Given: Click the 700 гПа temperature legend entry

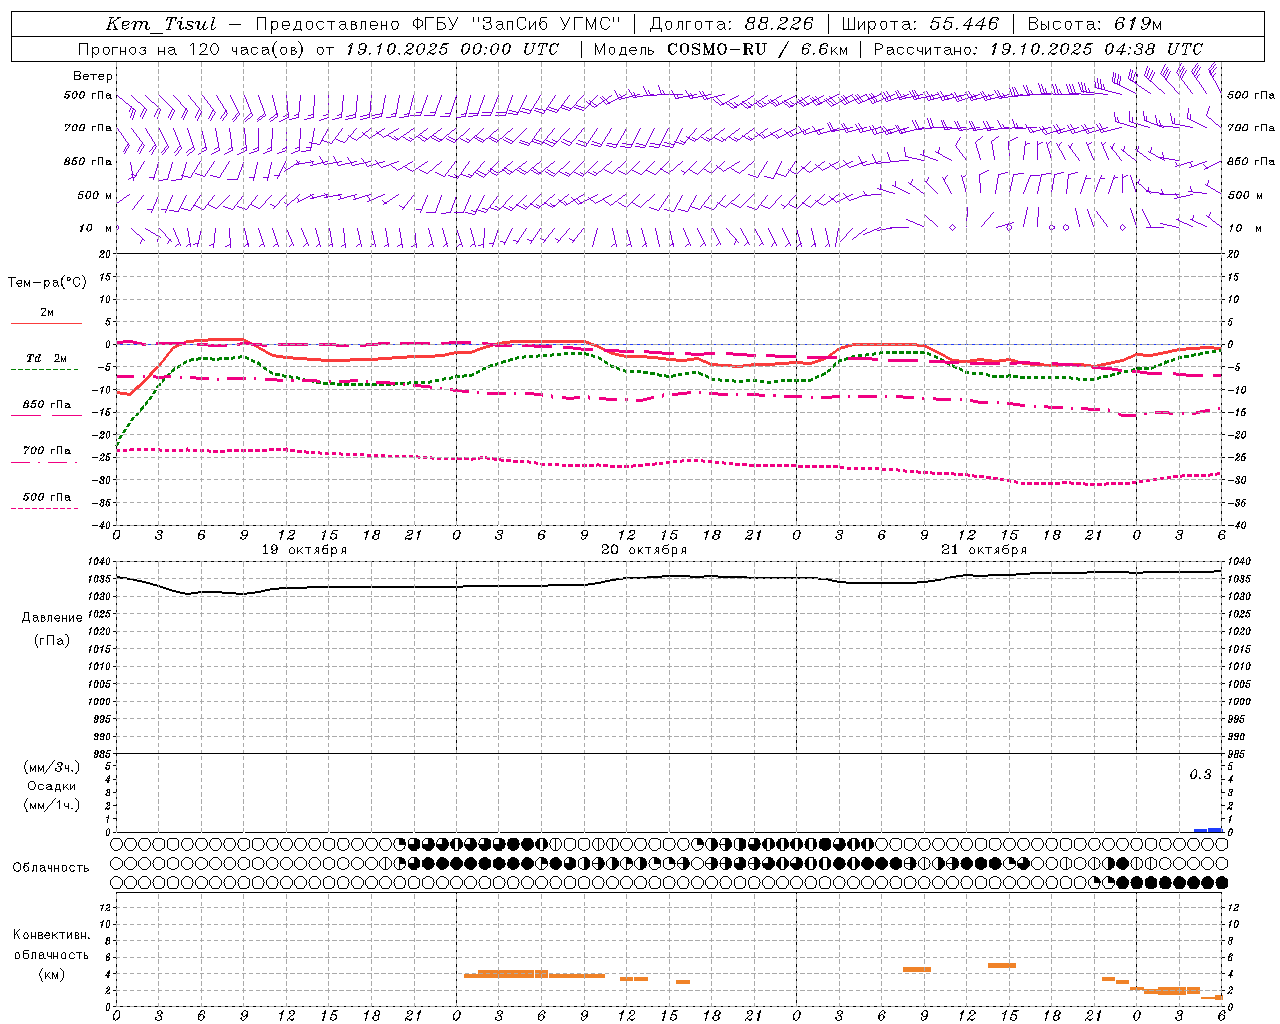Looking at the screenshot, I should [x=46, y=451].
